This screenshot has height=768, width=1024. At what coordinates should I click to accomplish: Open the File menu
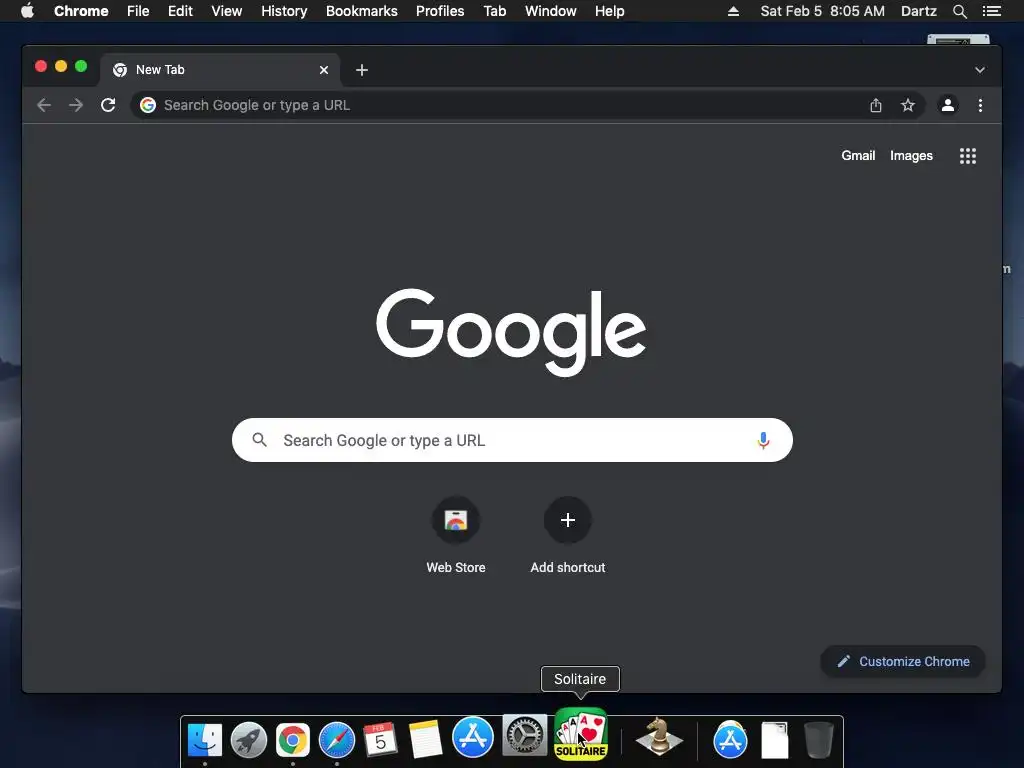point(138,11)
